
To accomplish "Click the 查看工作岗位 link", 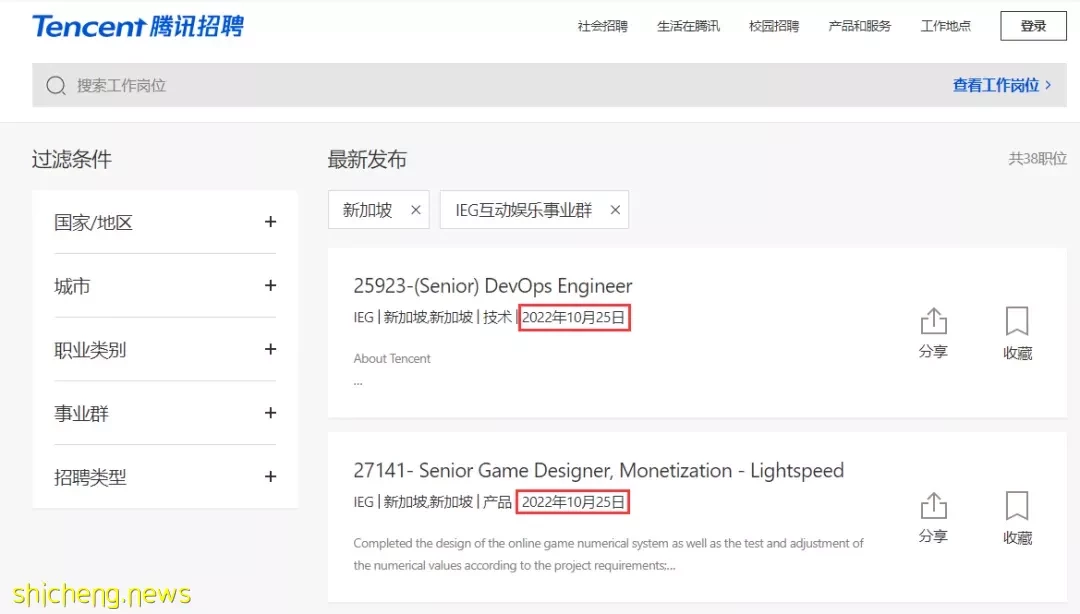I will pyautogui.click(x=1002, y=85).
